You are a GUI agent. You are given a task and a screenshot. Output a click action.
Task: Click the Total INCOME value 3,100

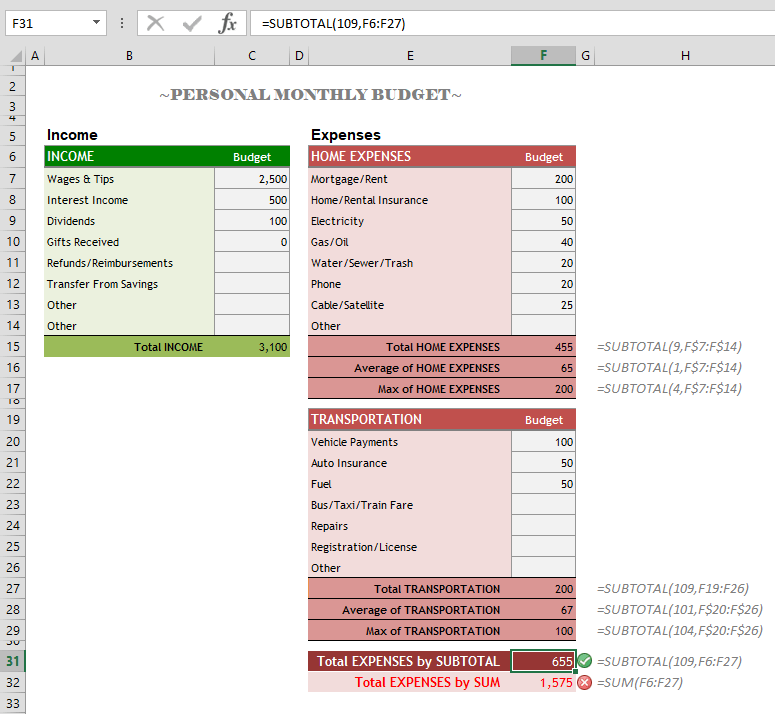pos(252,347)
